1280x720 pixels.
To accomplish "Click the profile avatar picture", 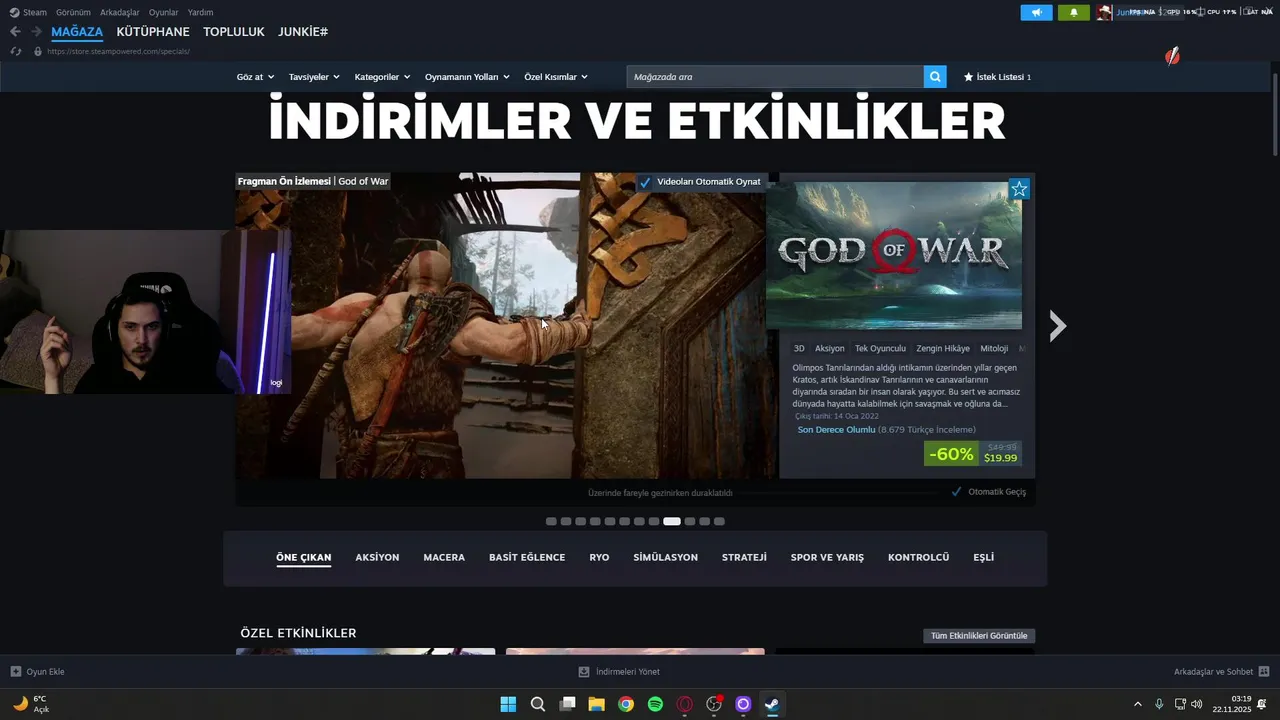I will 1104,12.
